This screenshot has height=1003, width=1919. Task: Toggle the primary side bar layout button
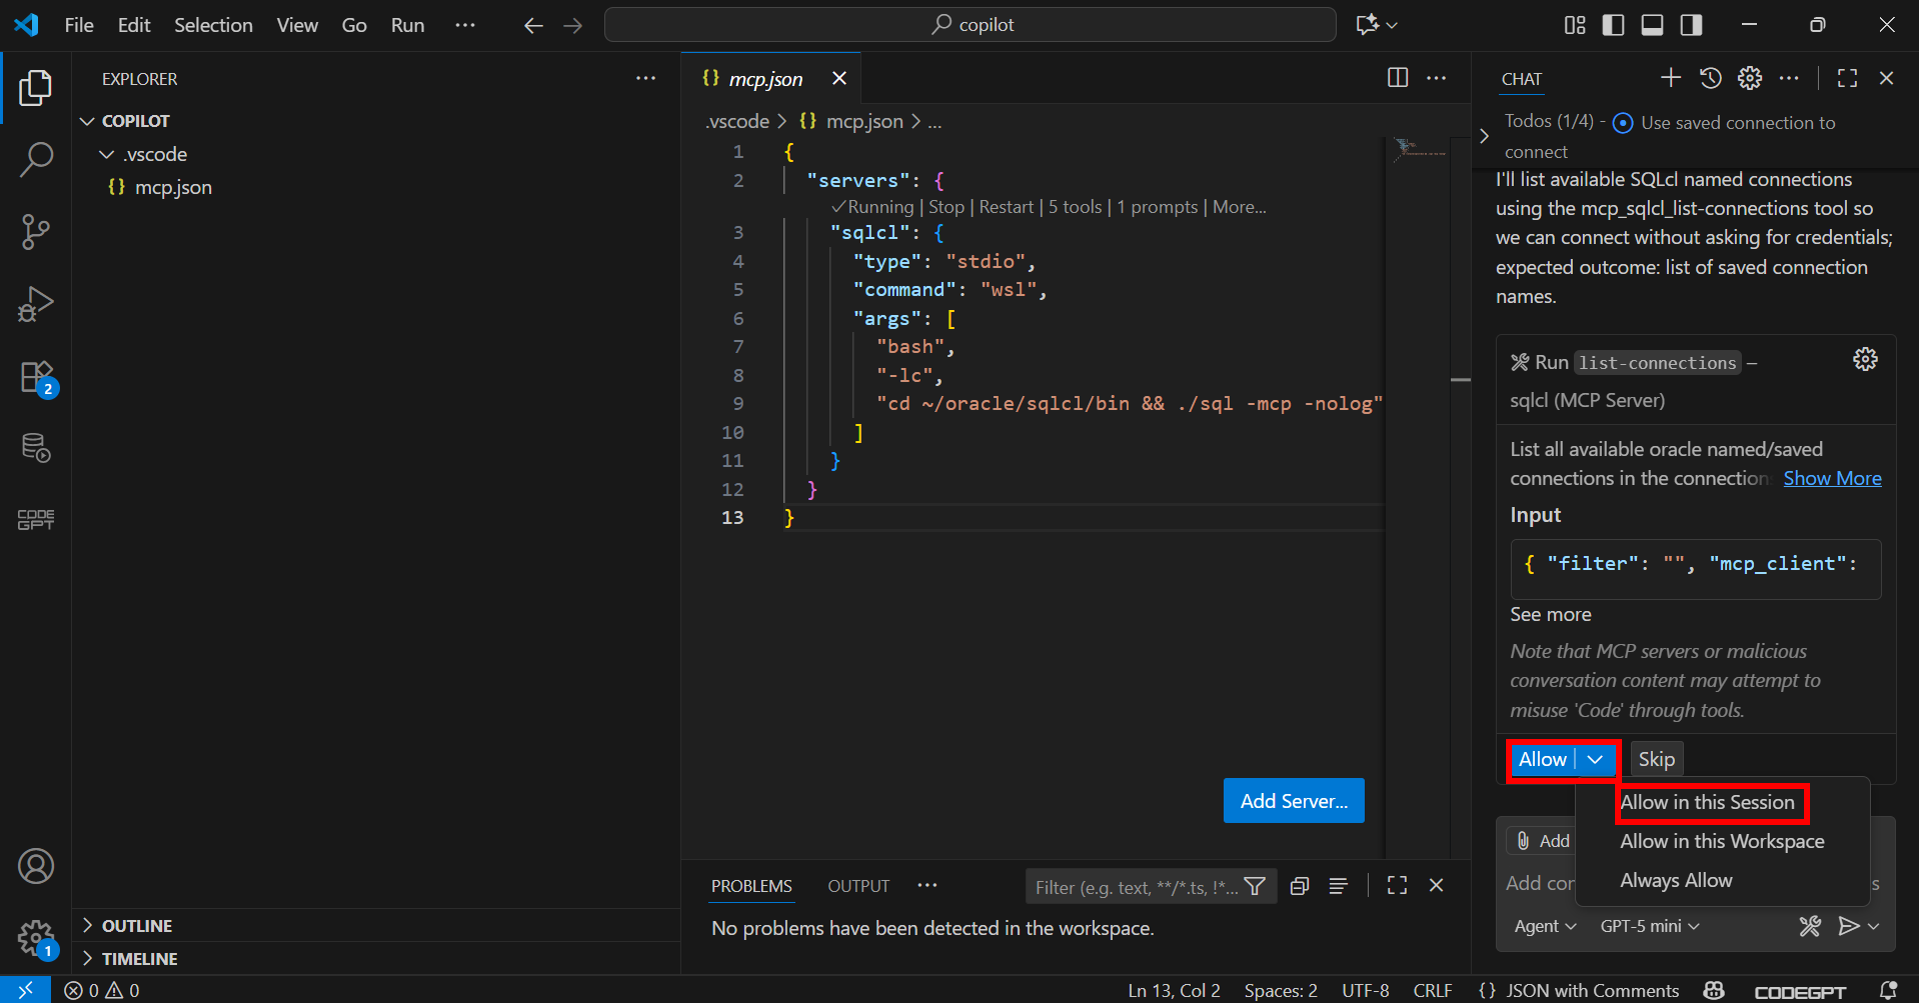1613,25
